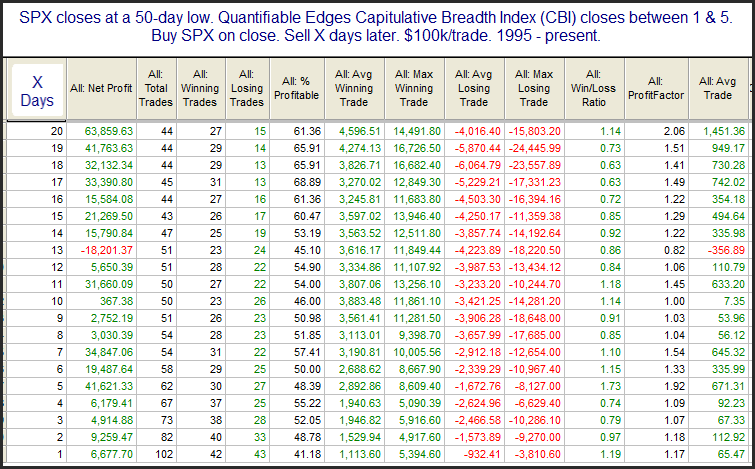Select All: Avg Winning Trade header
This screenshot has height=469, width=755.
[354, 89]
